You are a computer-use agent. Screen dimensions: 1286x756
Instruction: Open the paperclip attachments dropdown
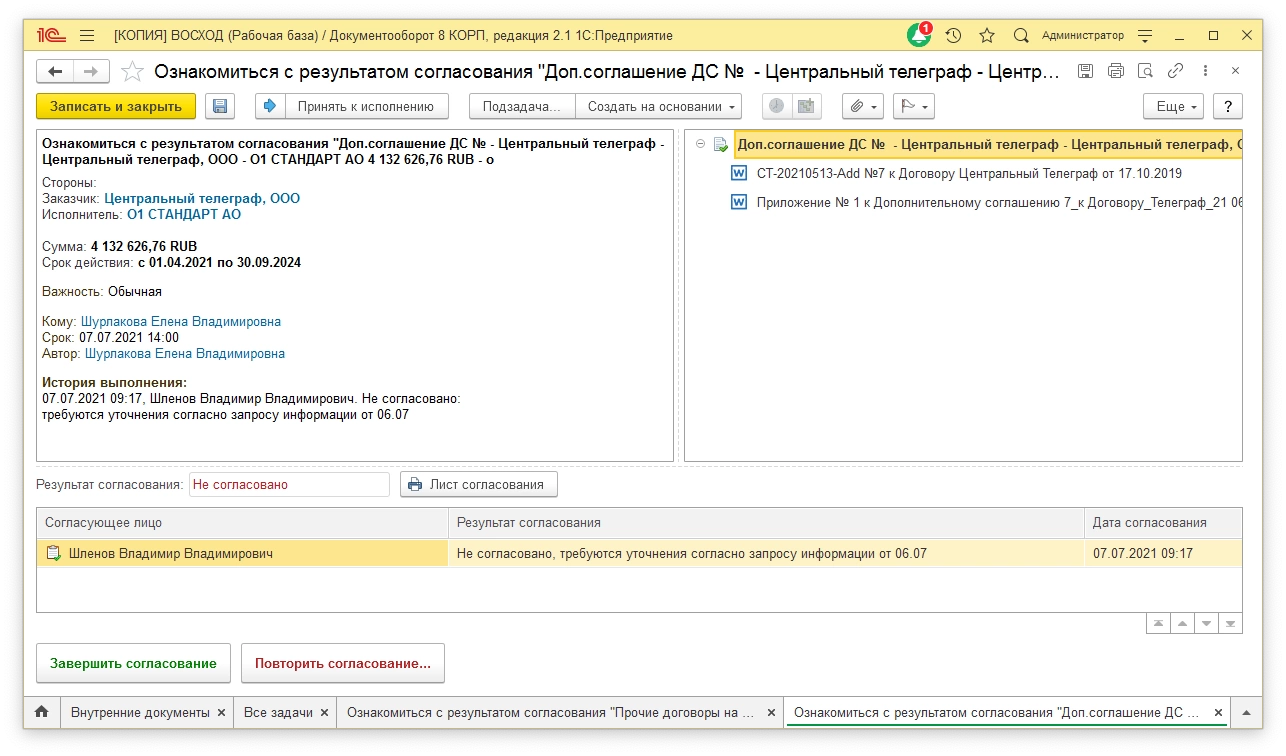pyautogui.click(x=863, y=106)
